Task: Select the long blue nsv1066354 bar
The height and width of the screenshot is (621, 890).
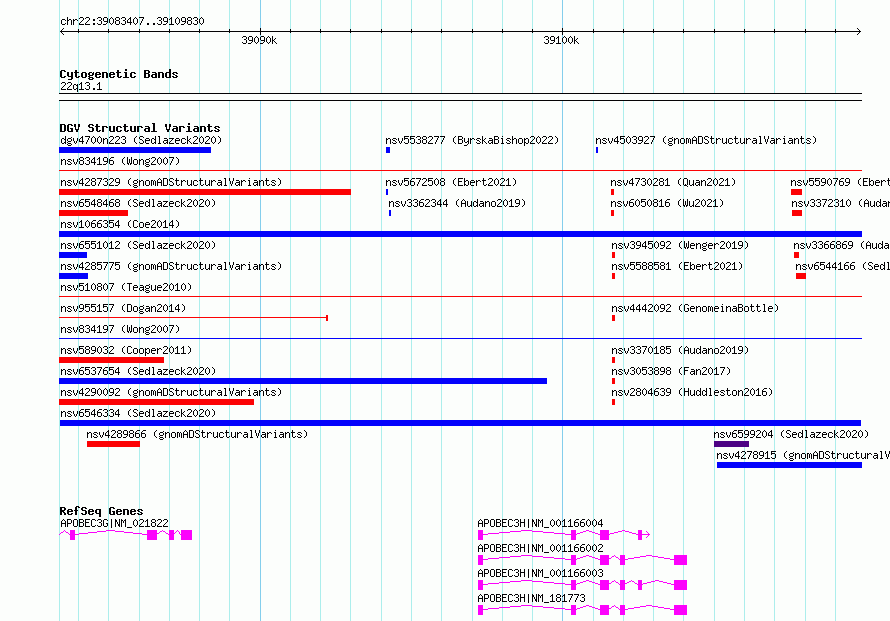Action: tap(460, 234)
